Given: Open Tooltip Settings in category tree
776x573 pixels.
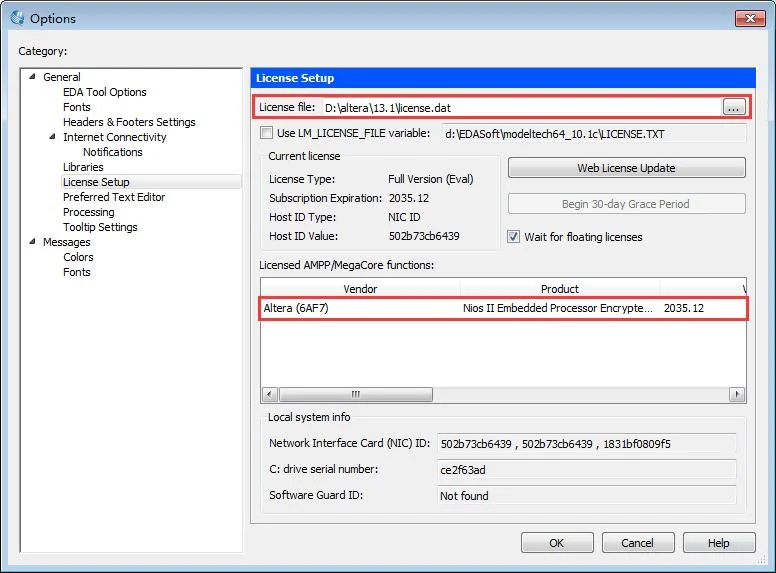Looking at the screenshot, I should coord(100,227).
